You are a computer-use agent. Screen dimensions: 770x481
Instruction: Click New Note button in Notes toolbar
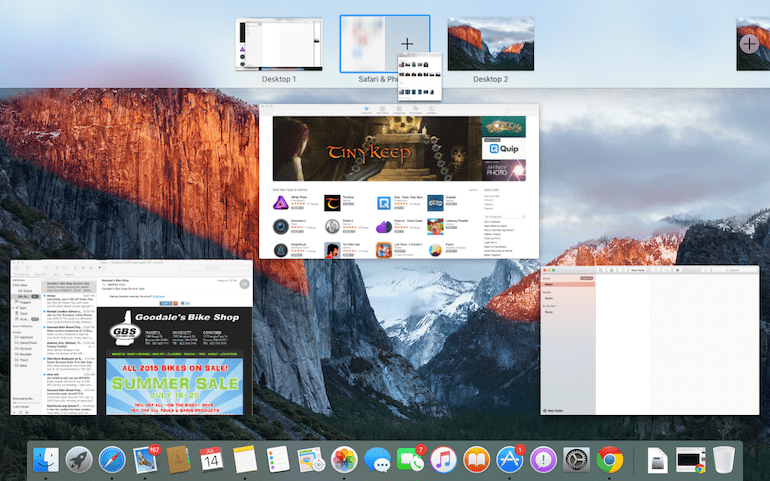(x=638, y=270)
